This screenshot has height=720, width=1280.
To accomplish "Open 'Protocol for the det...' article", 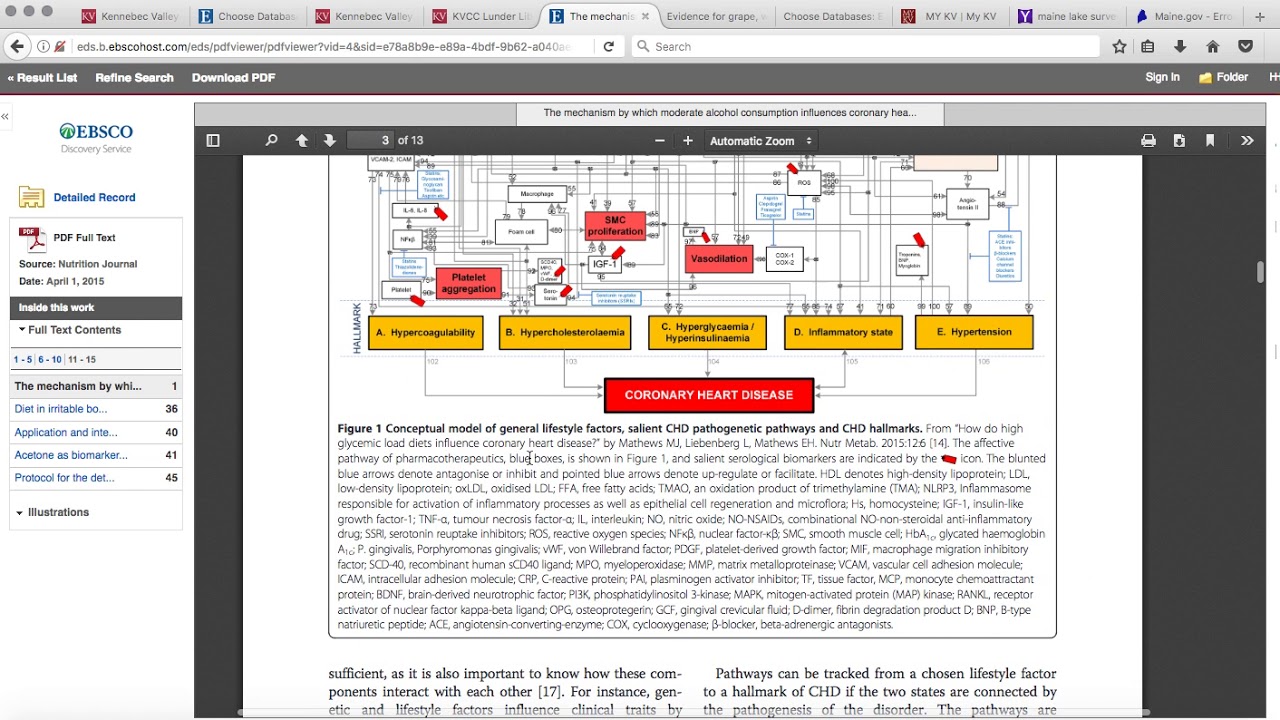I will [x=64, y=478].
